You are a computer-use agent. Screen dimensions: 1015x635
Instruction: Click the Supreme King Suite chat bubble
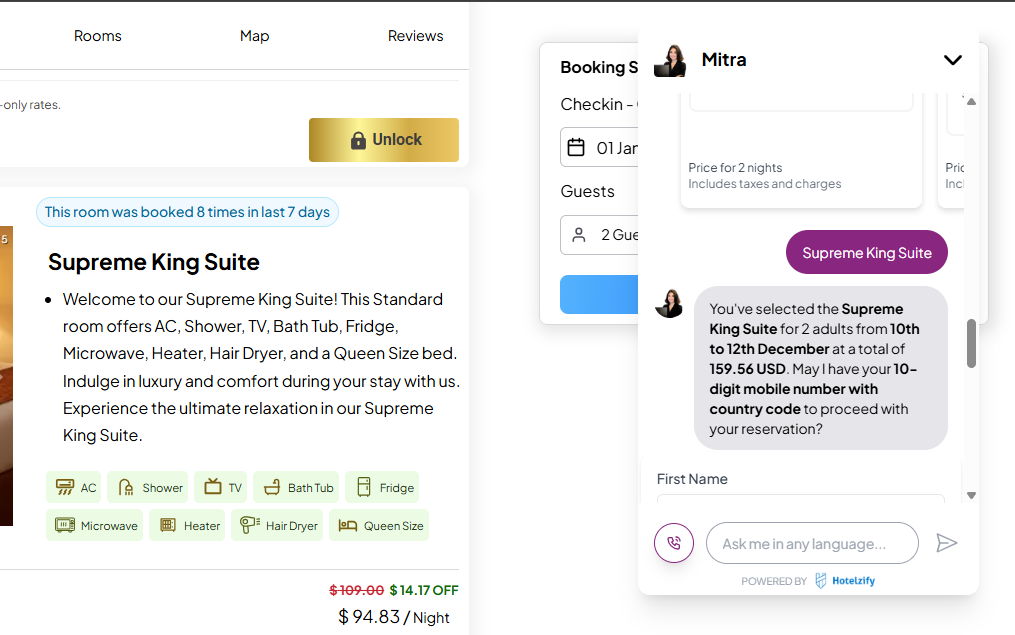click(x=866, y=253)
